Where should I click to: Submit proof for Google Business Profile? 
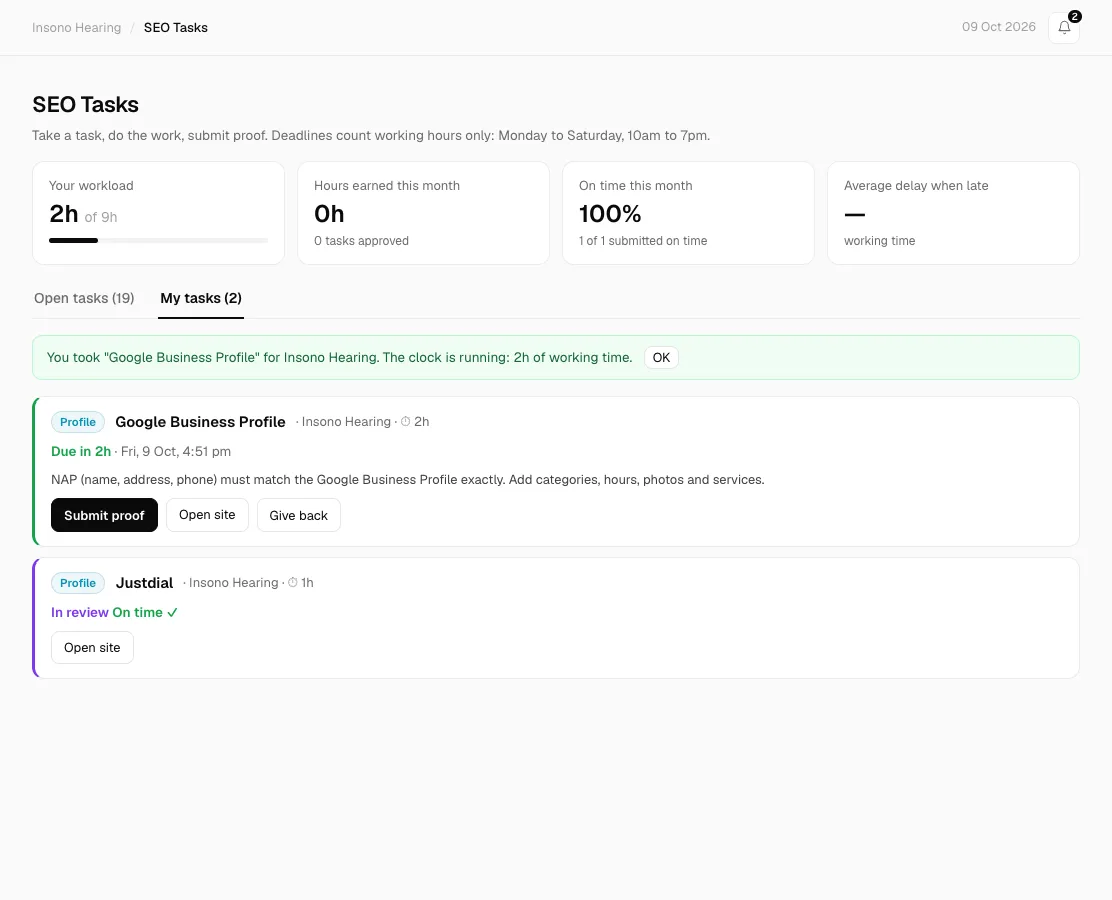click(x=104, y=515)
